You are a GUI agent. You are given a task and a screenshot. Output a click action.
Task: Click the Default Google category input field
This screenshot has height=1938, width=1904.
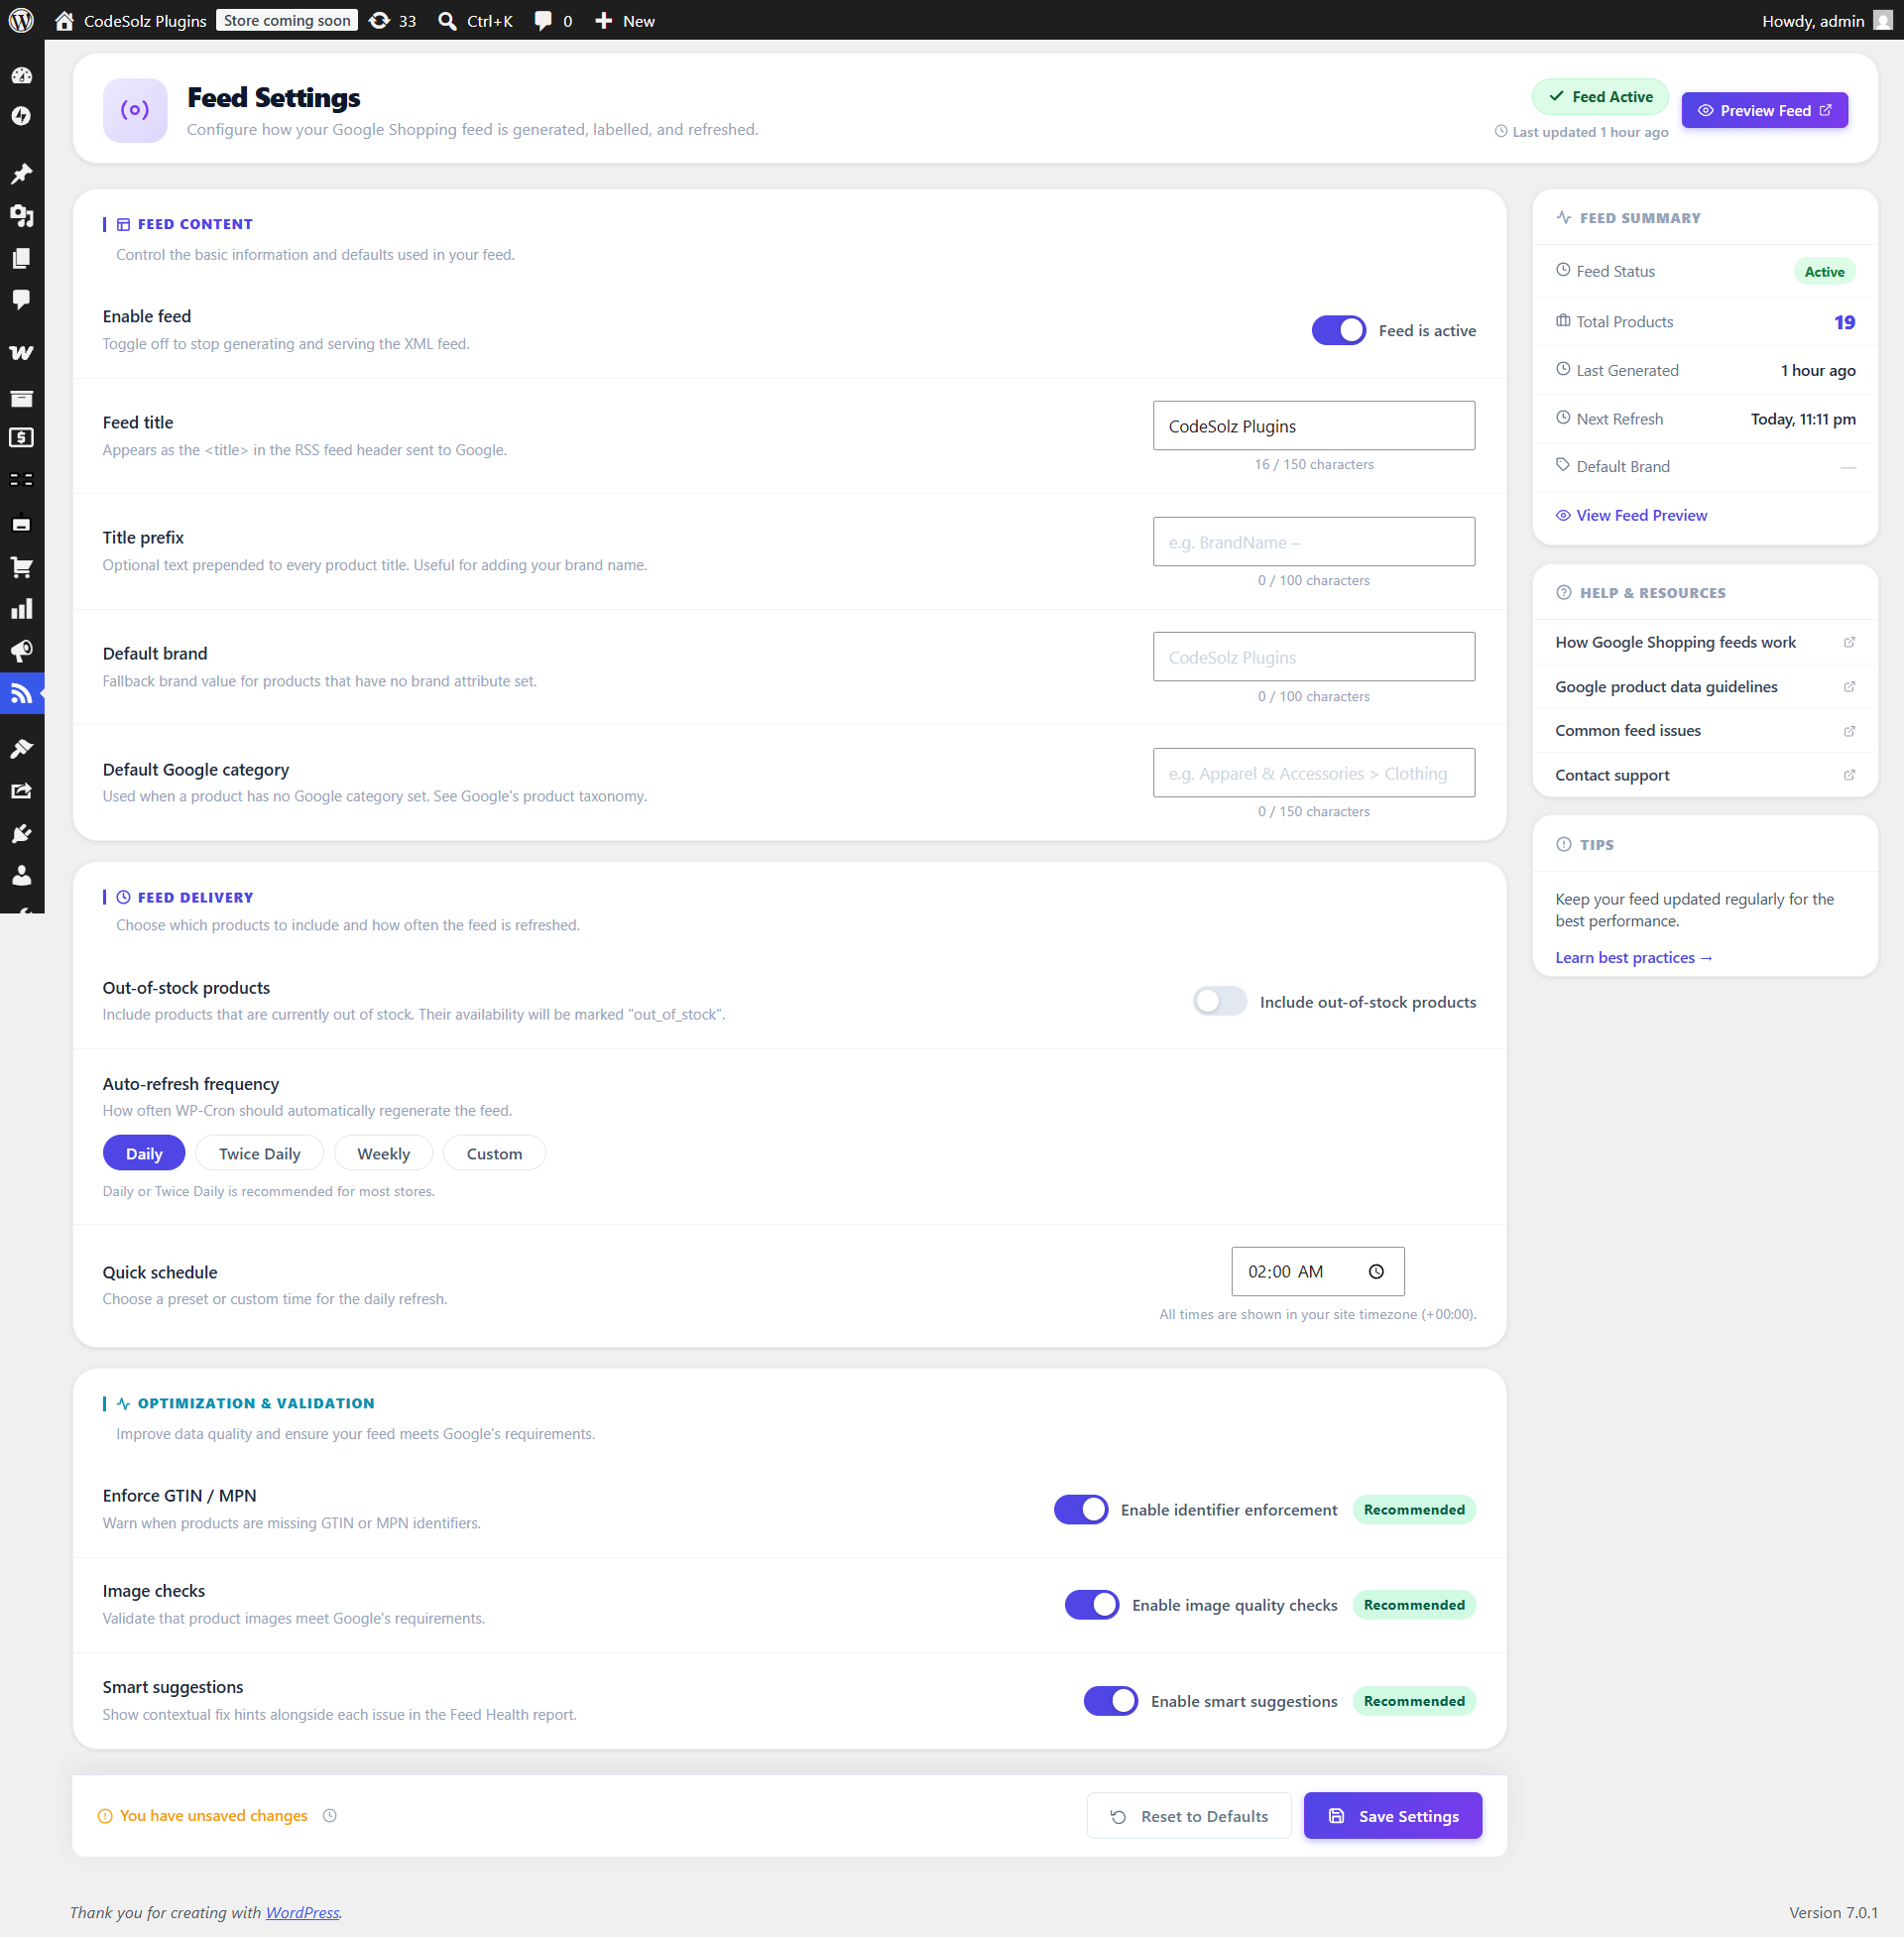click(1313, 773)
